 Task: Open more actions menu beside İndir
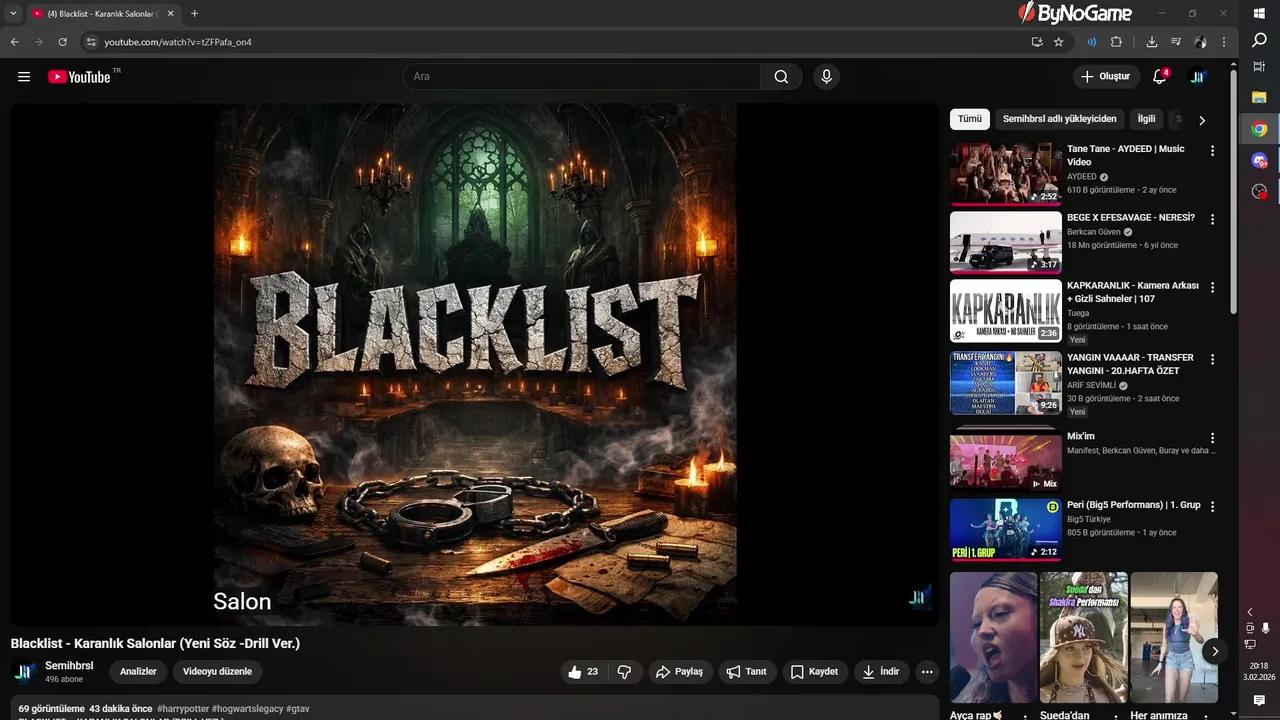click(x=927, y=672)
